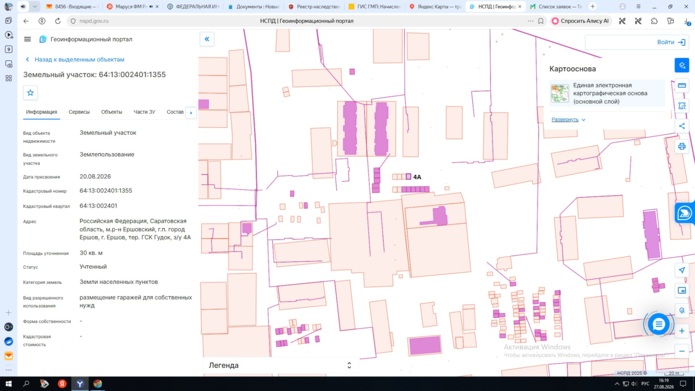Click Земли населенных пунктов category text

119,282
